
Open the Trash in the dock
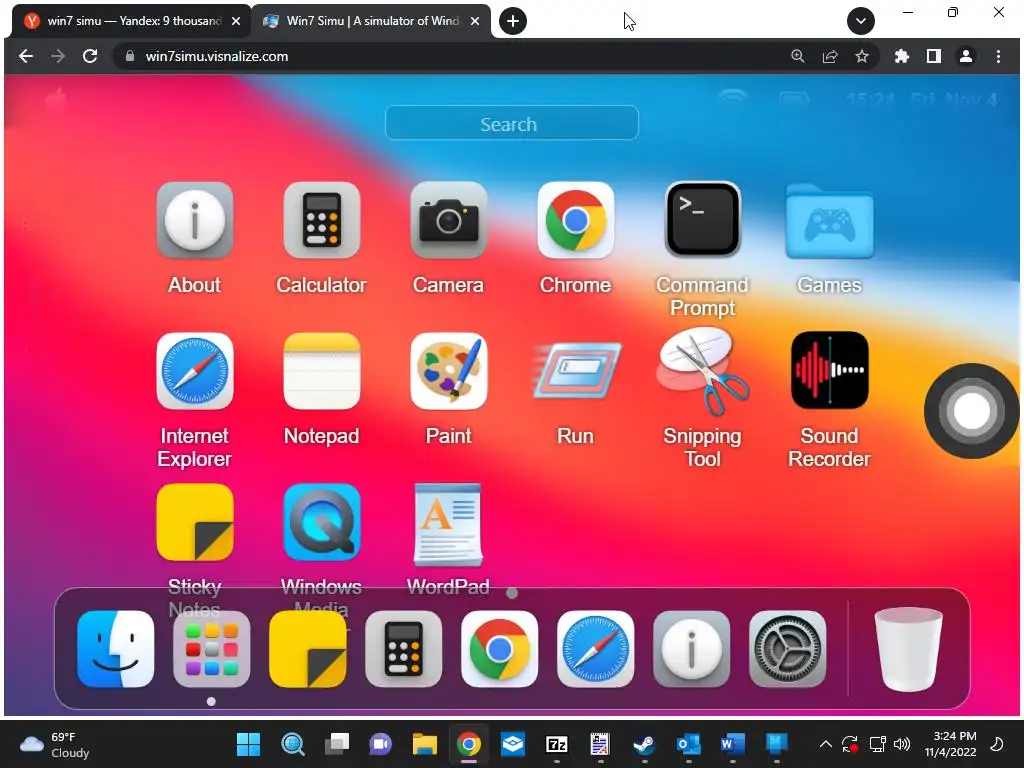click(x=908, y=649)
